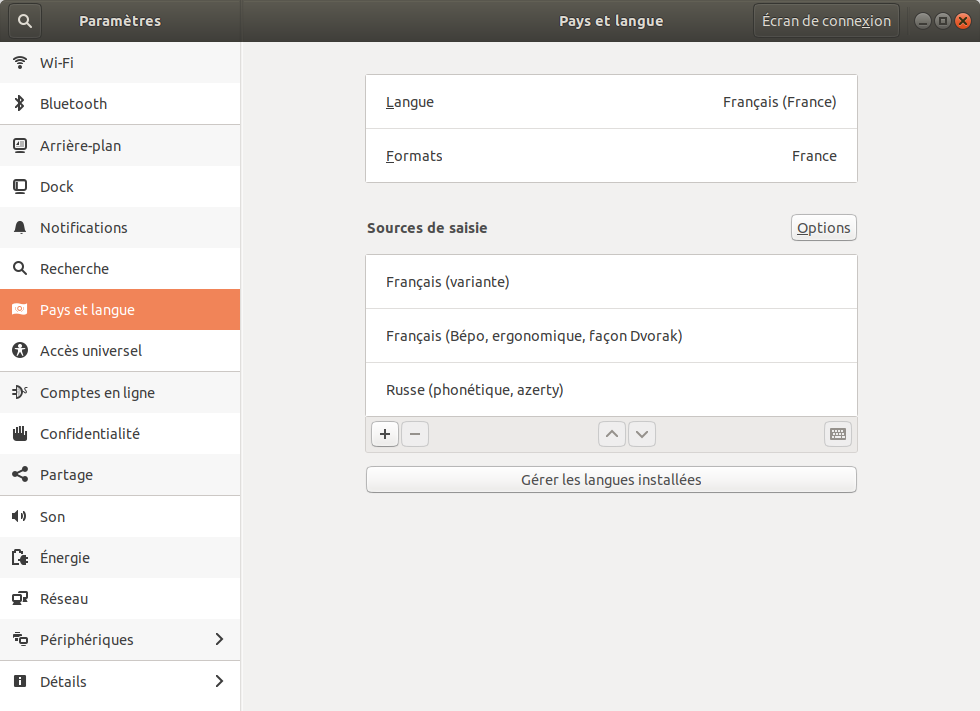Remove the selected source with the minus icon
This screenshot has width=980, height=711.
click(x=414, y=433)
